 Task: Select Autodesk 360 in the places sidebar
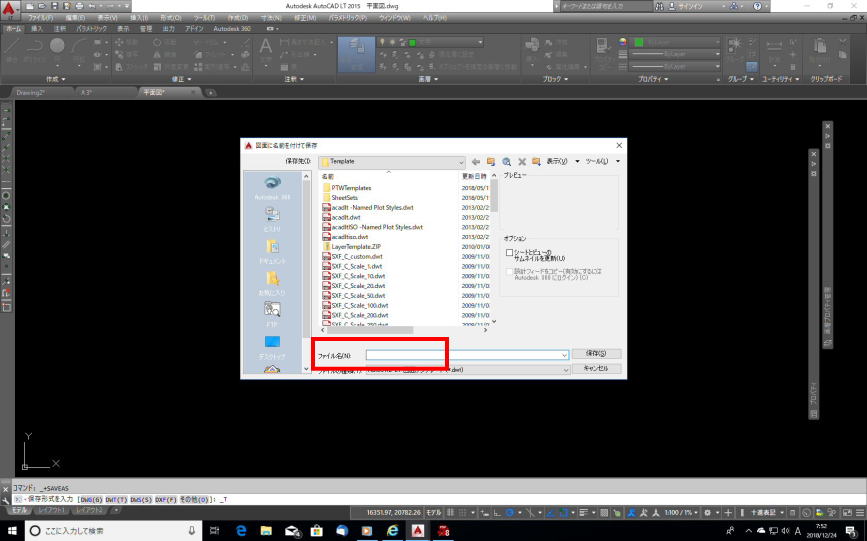(x=272, y=188)
